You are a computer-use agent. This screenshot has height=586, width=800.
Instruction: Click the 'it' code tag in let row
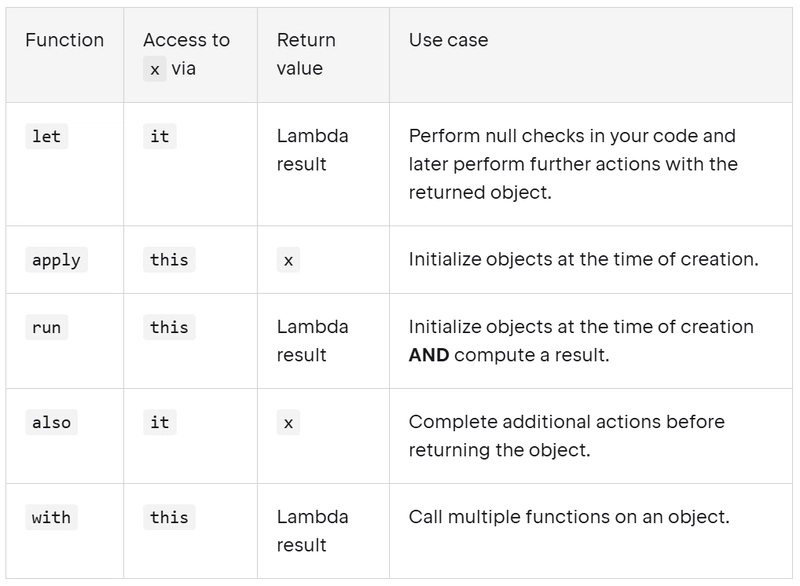[160, 137]
